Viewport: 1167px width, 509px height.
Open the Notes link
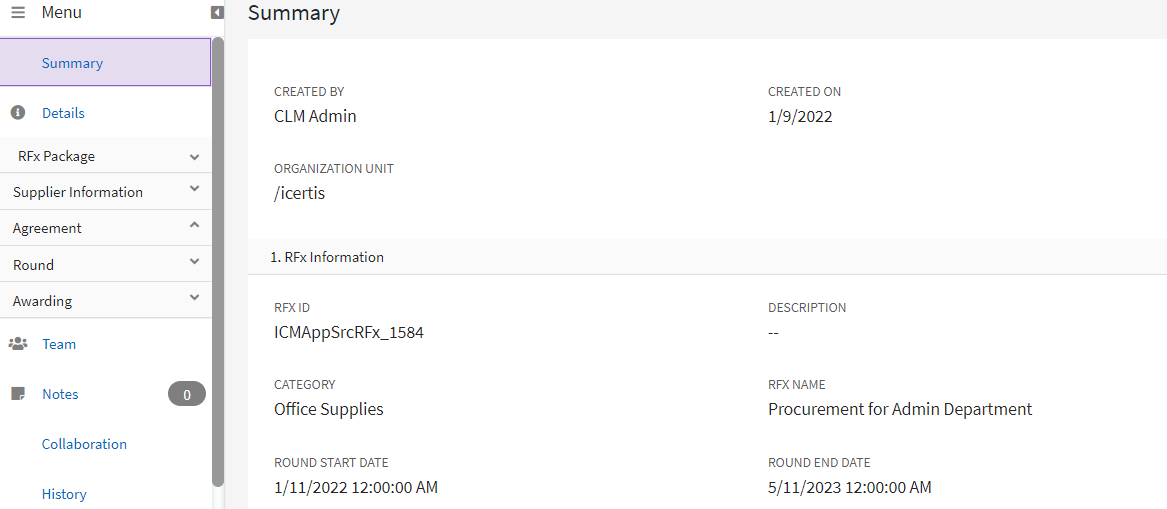[60, 394]
